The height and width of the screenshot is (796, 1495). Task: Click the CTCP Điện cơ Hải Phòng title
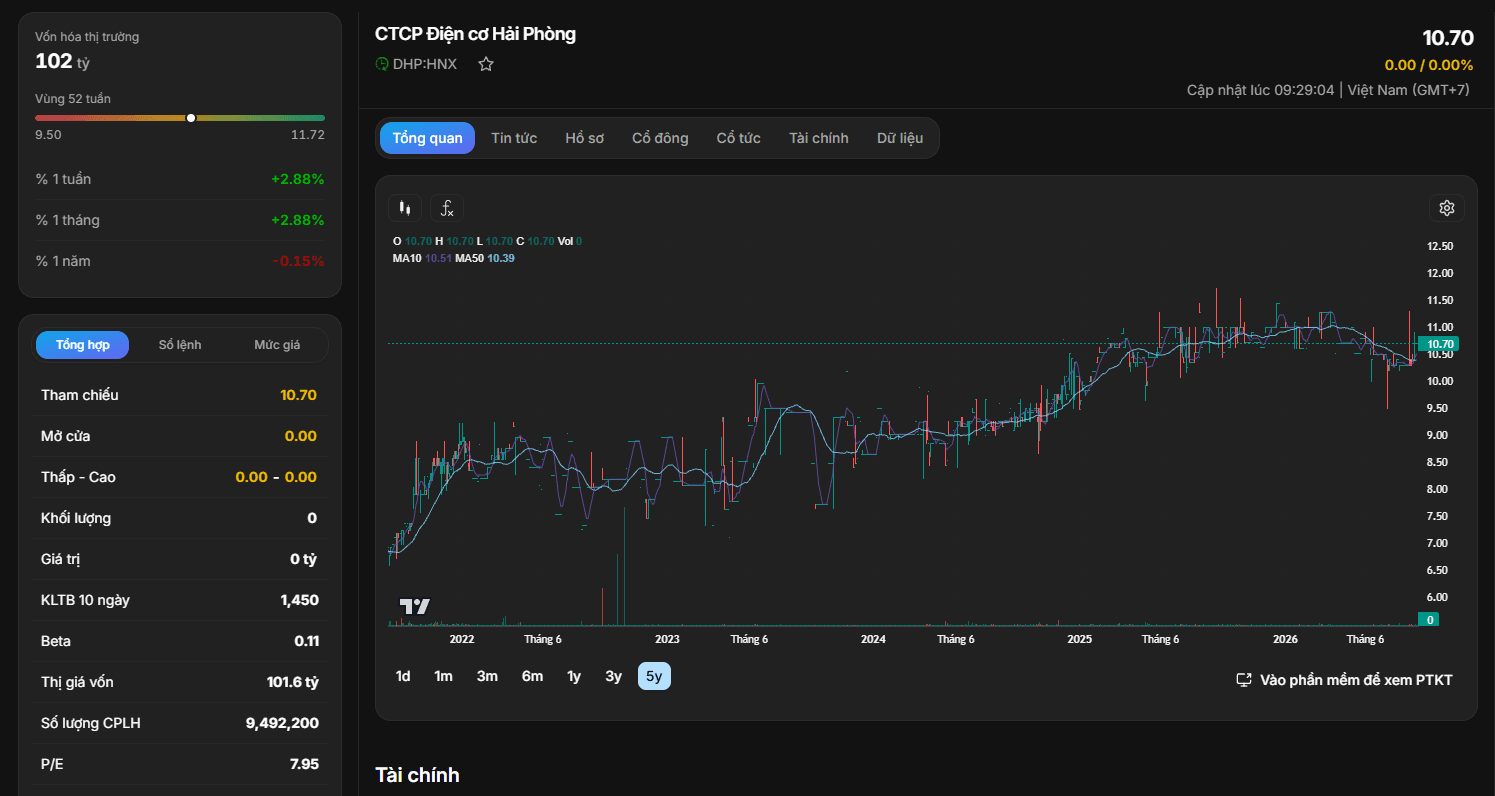click(x=475, y=34)
